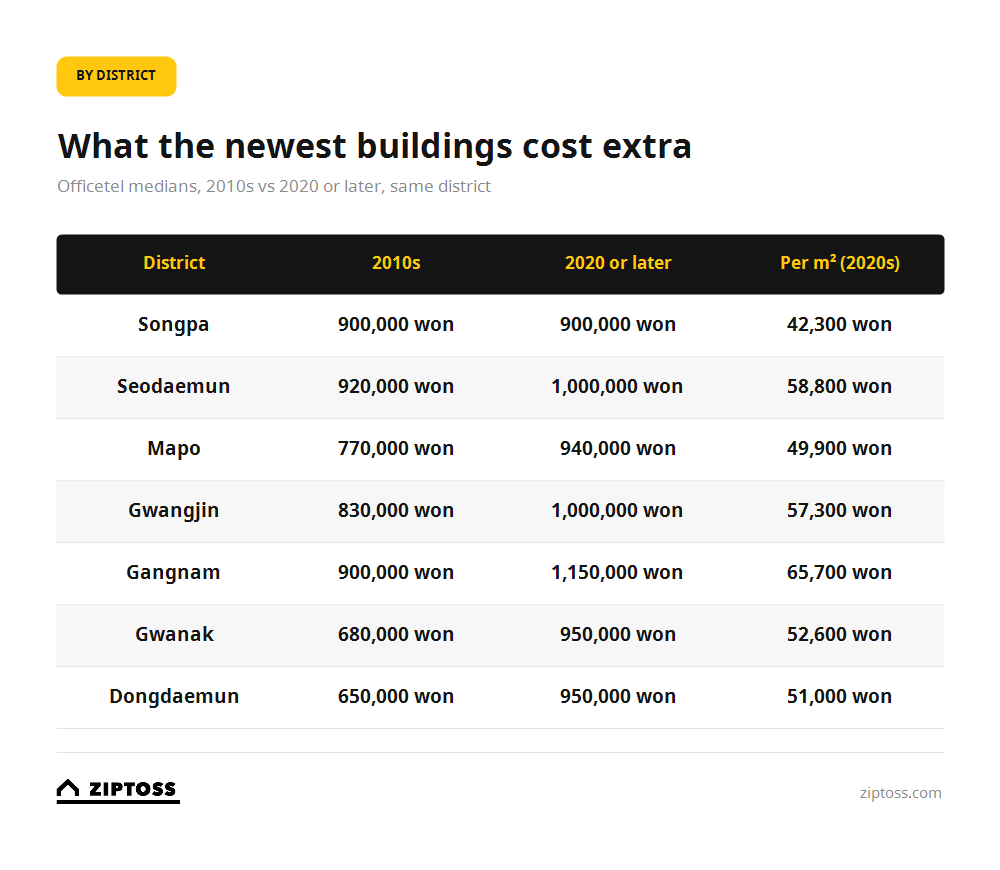Click Gwangjin's 1,000,000 won cell

pyautogui.click(x=617, y=510)
